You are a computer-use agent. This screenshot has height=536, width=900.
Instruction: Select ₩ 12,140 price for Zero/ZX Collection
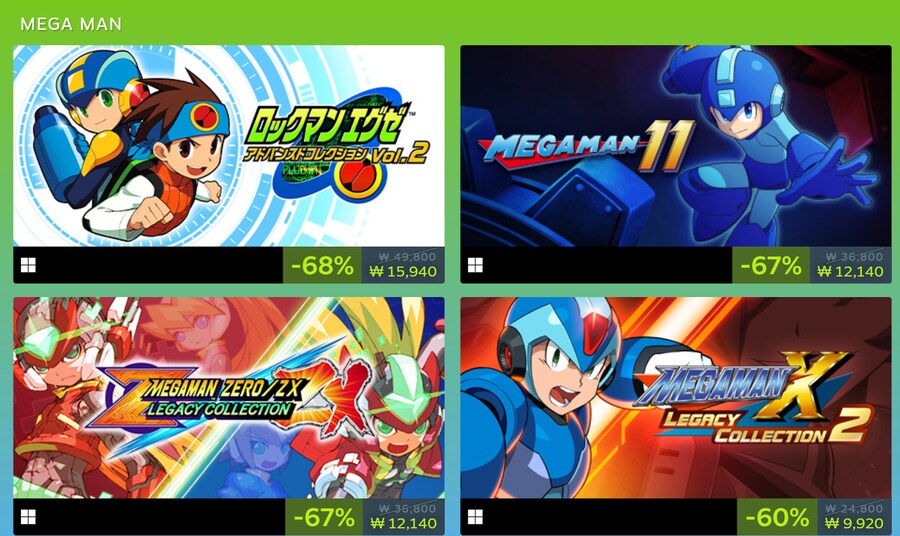(403, 523)
